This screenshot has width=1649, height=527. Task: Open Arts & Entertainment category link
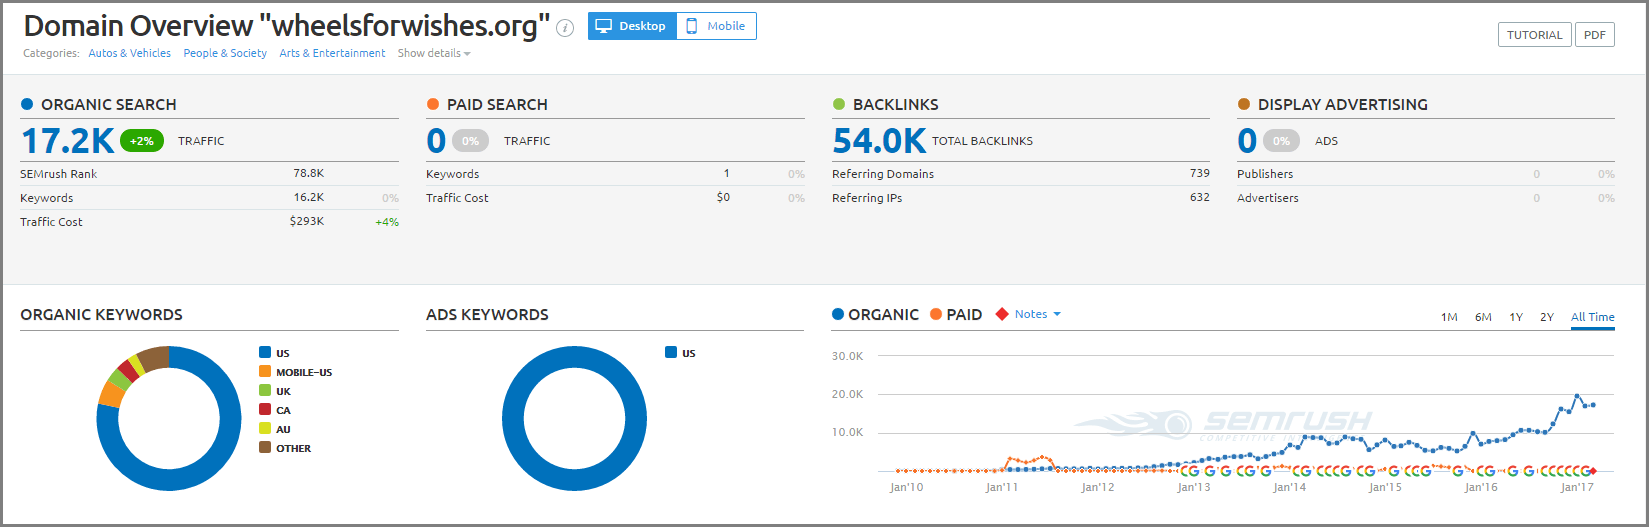coord(332,53)
